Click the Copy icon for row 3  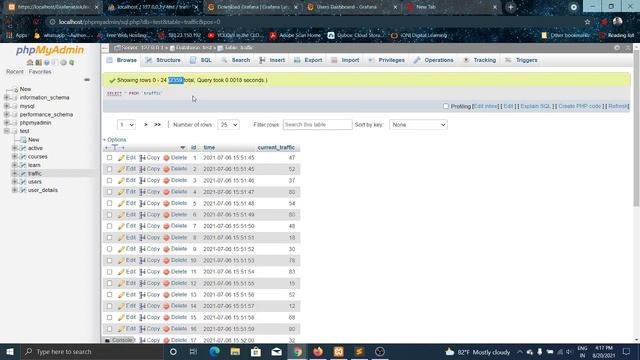142,180
